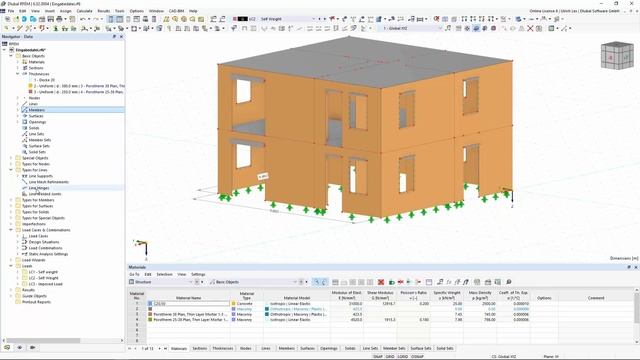Viewport: 640px width, 360px height.
Task: Select the Line Hinges item in the navigator
Action: 39,188
